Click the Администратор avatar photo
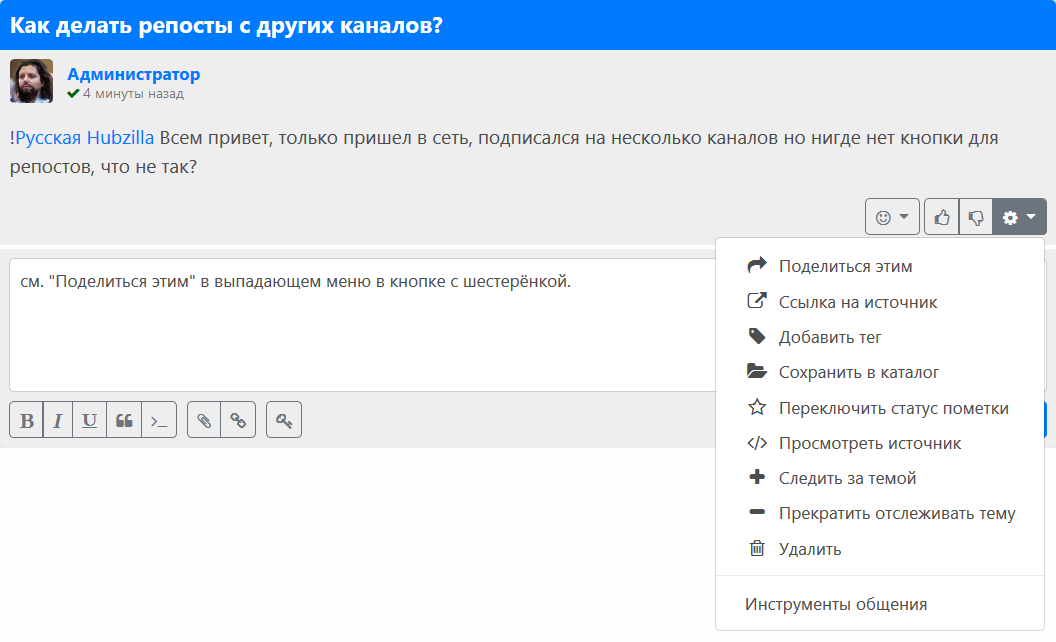Image resolution: width=1056 pixels, height=642 pixels. click(x=31, y=81)
